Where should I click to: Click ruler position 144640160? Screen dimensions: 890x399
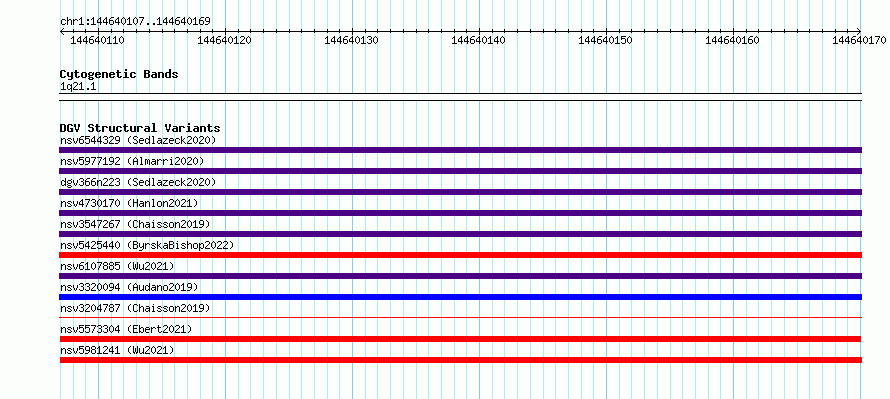733,40
